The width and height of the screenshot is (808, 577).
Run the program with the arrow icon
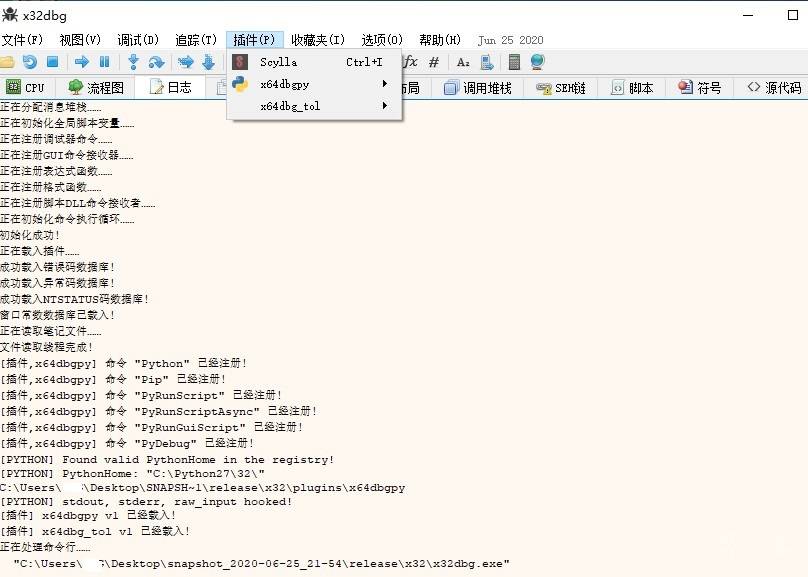(81, 62)
